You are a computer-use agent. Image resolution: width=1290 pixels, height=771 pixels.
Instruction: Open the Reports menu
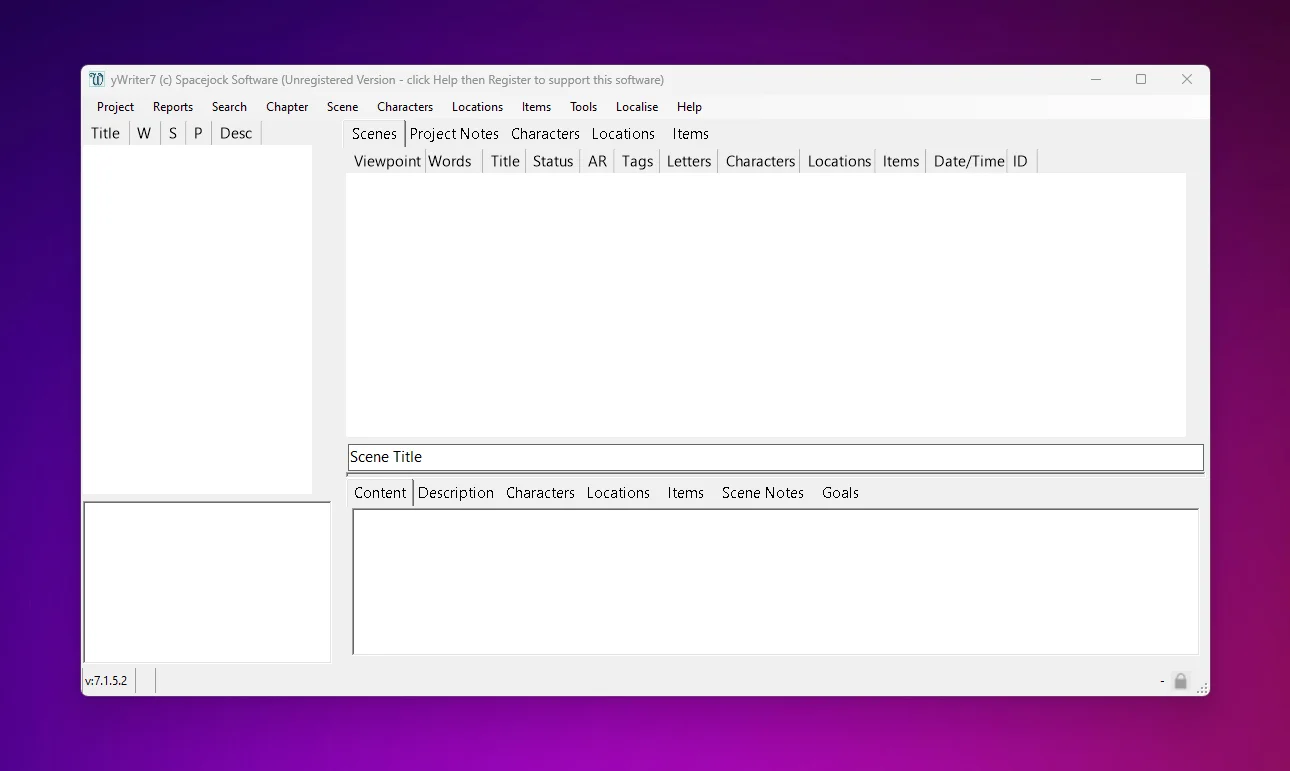pos(172,107)
